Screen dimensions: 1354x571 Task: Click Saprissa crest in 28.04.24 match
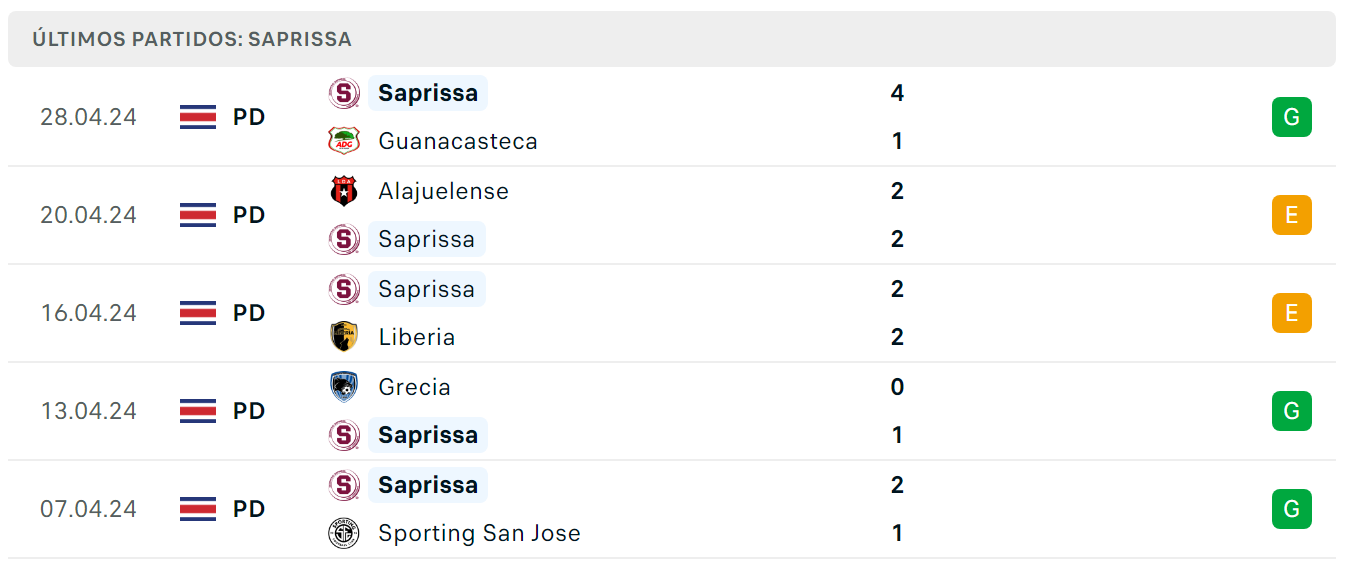[x=344, y=93]
